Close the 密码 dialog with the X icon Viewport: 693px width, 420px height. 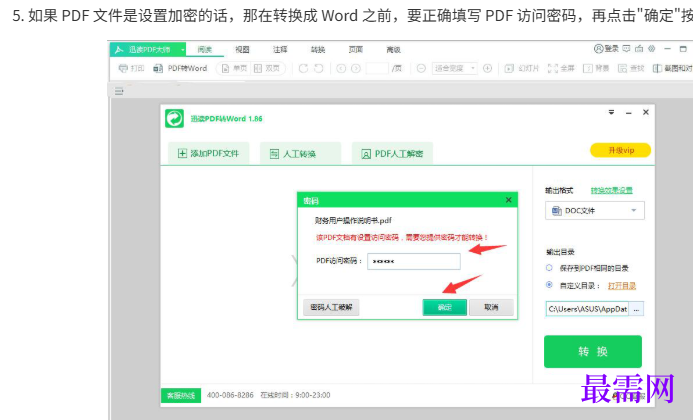click(x=508, y=200)
